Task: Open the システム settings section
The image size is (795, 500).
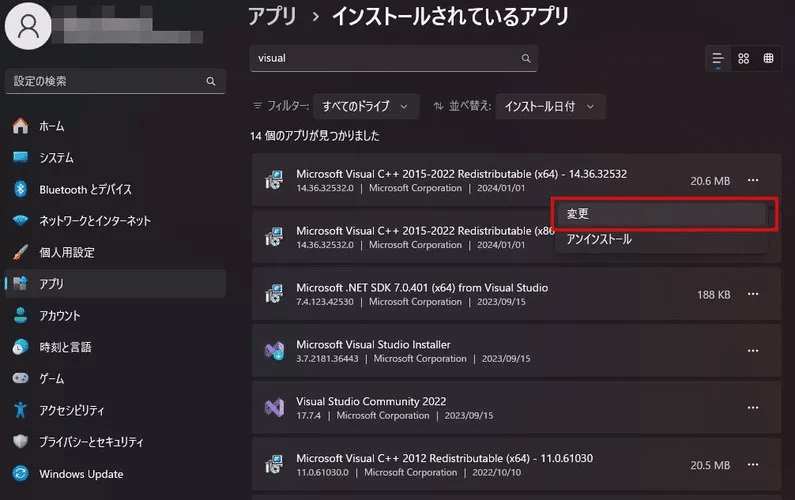Action: coord(115,158)
